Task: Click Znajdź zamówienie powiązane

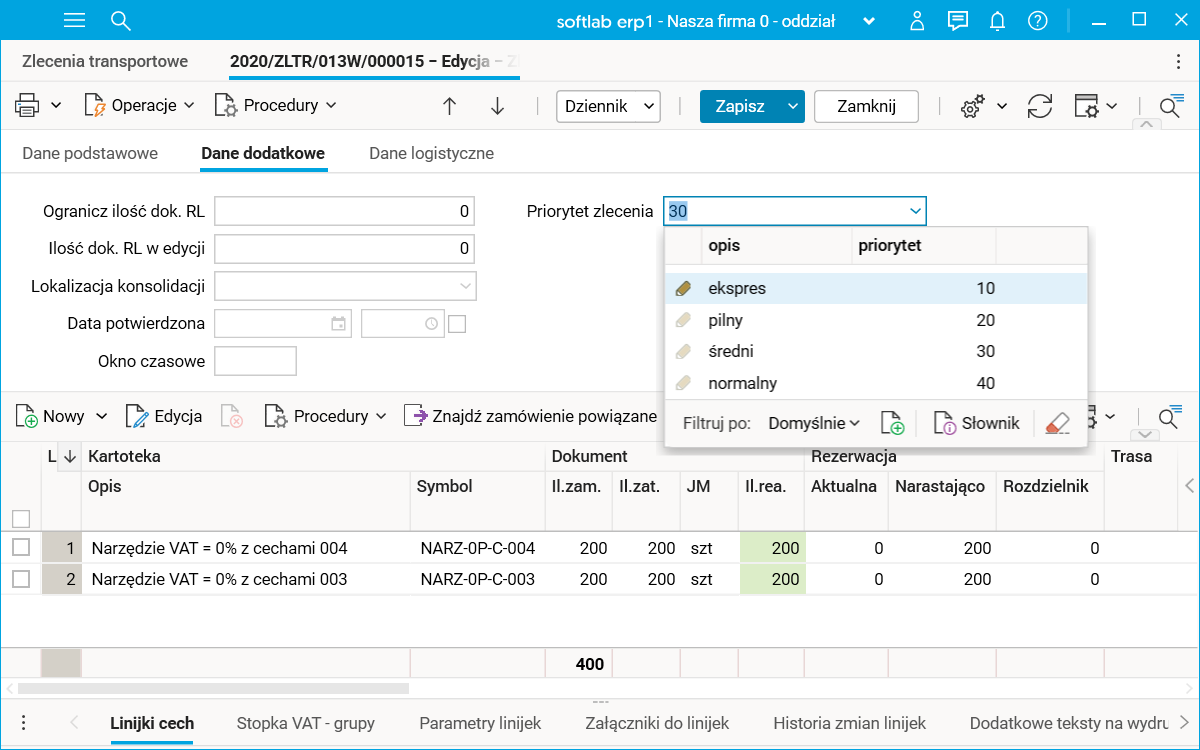Action: coord(530,416)
